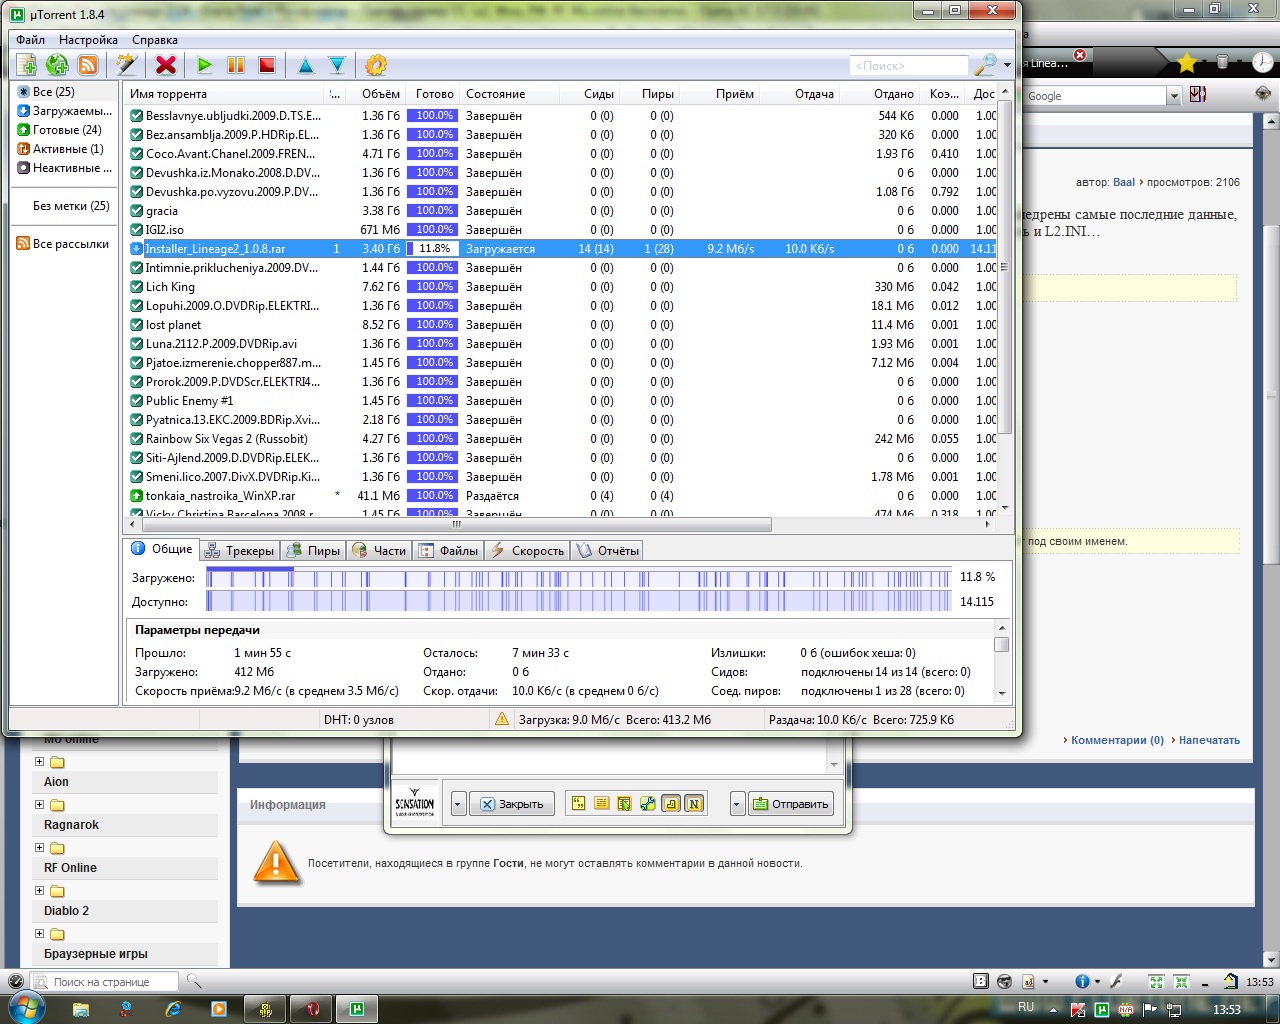Click the Загружено pieces progress bar

click(579, 578)
